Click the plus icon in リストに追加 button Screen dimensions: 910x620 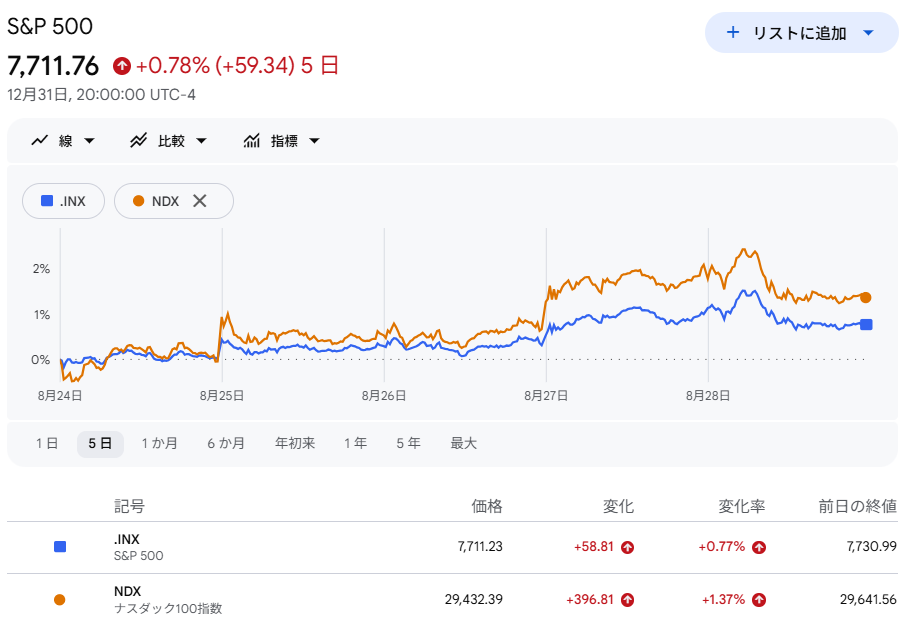click(733, 33)
